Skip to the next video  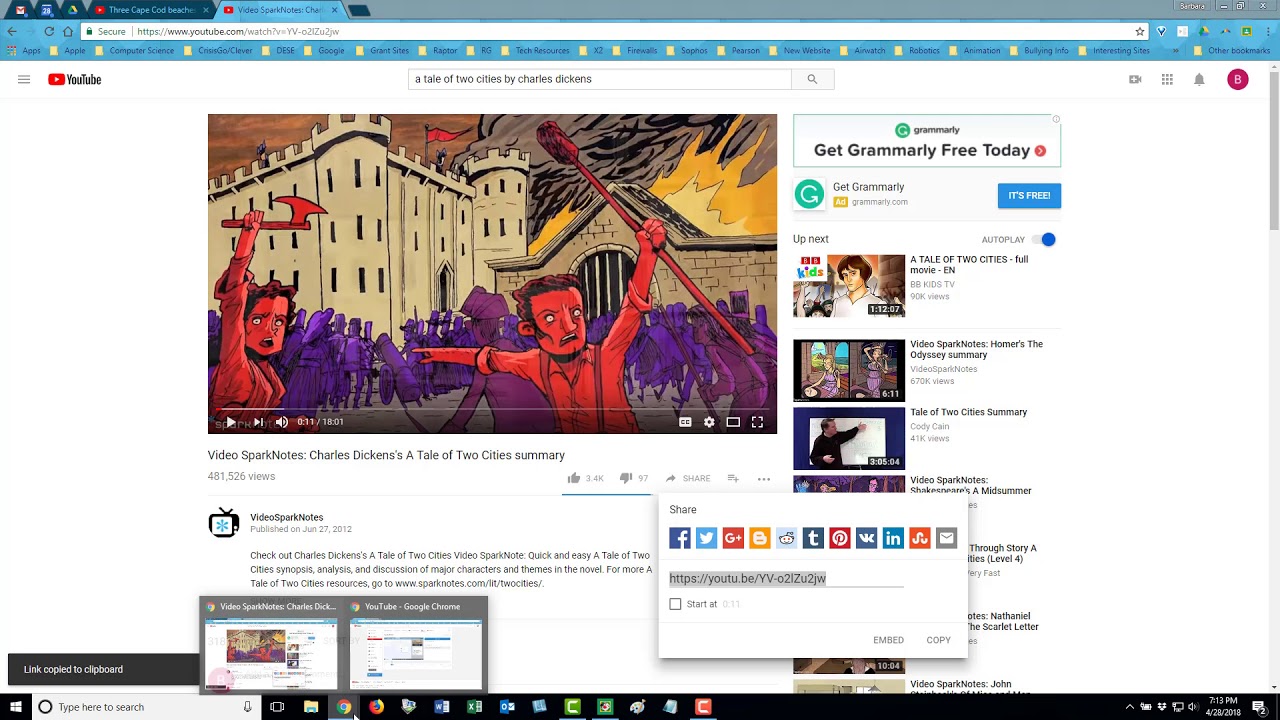[258, 422]
